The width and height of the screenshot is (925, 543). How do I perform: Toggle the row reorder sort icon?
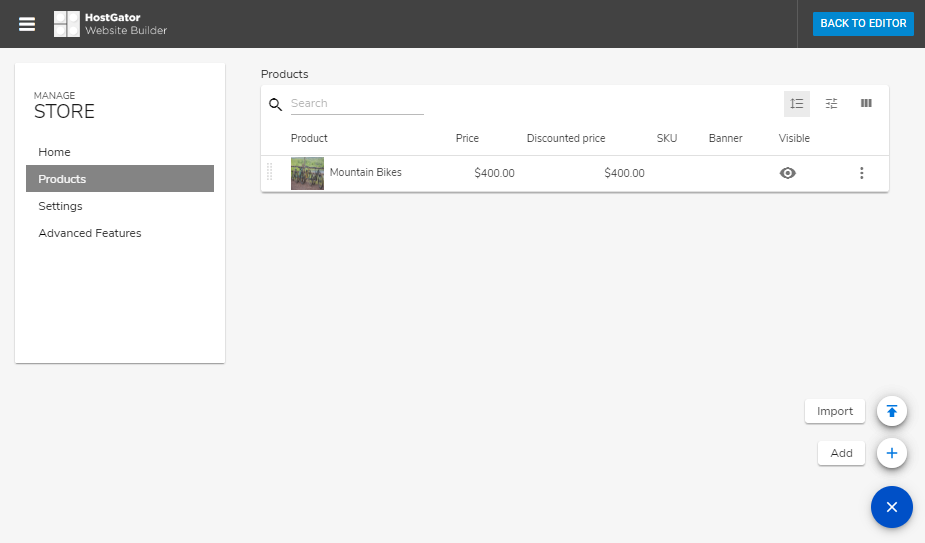point(797,103)
